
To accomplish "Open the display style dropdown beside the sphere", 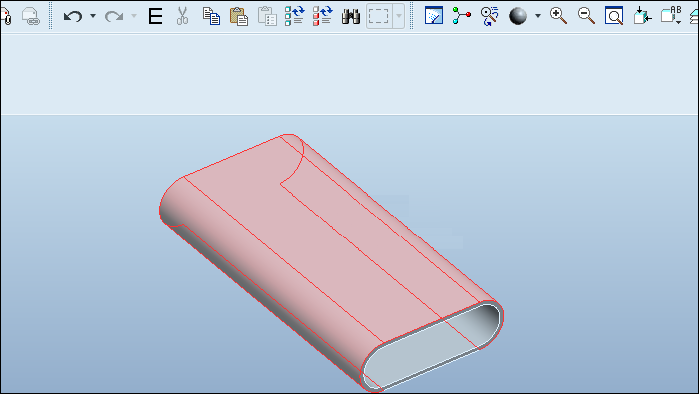I will pyautogui.click(x=538, y=16).
